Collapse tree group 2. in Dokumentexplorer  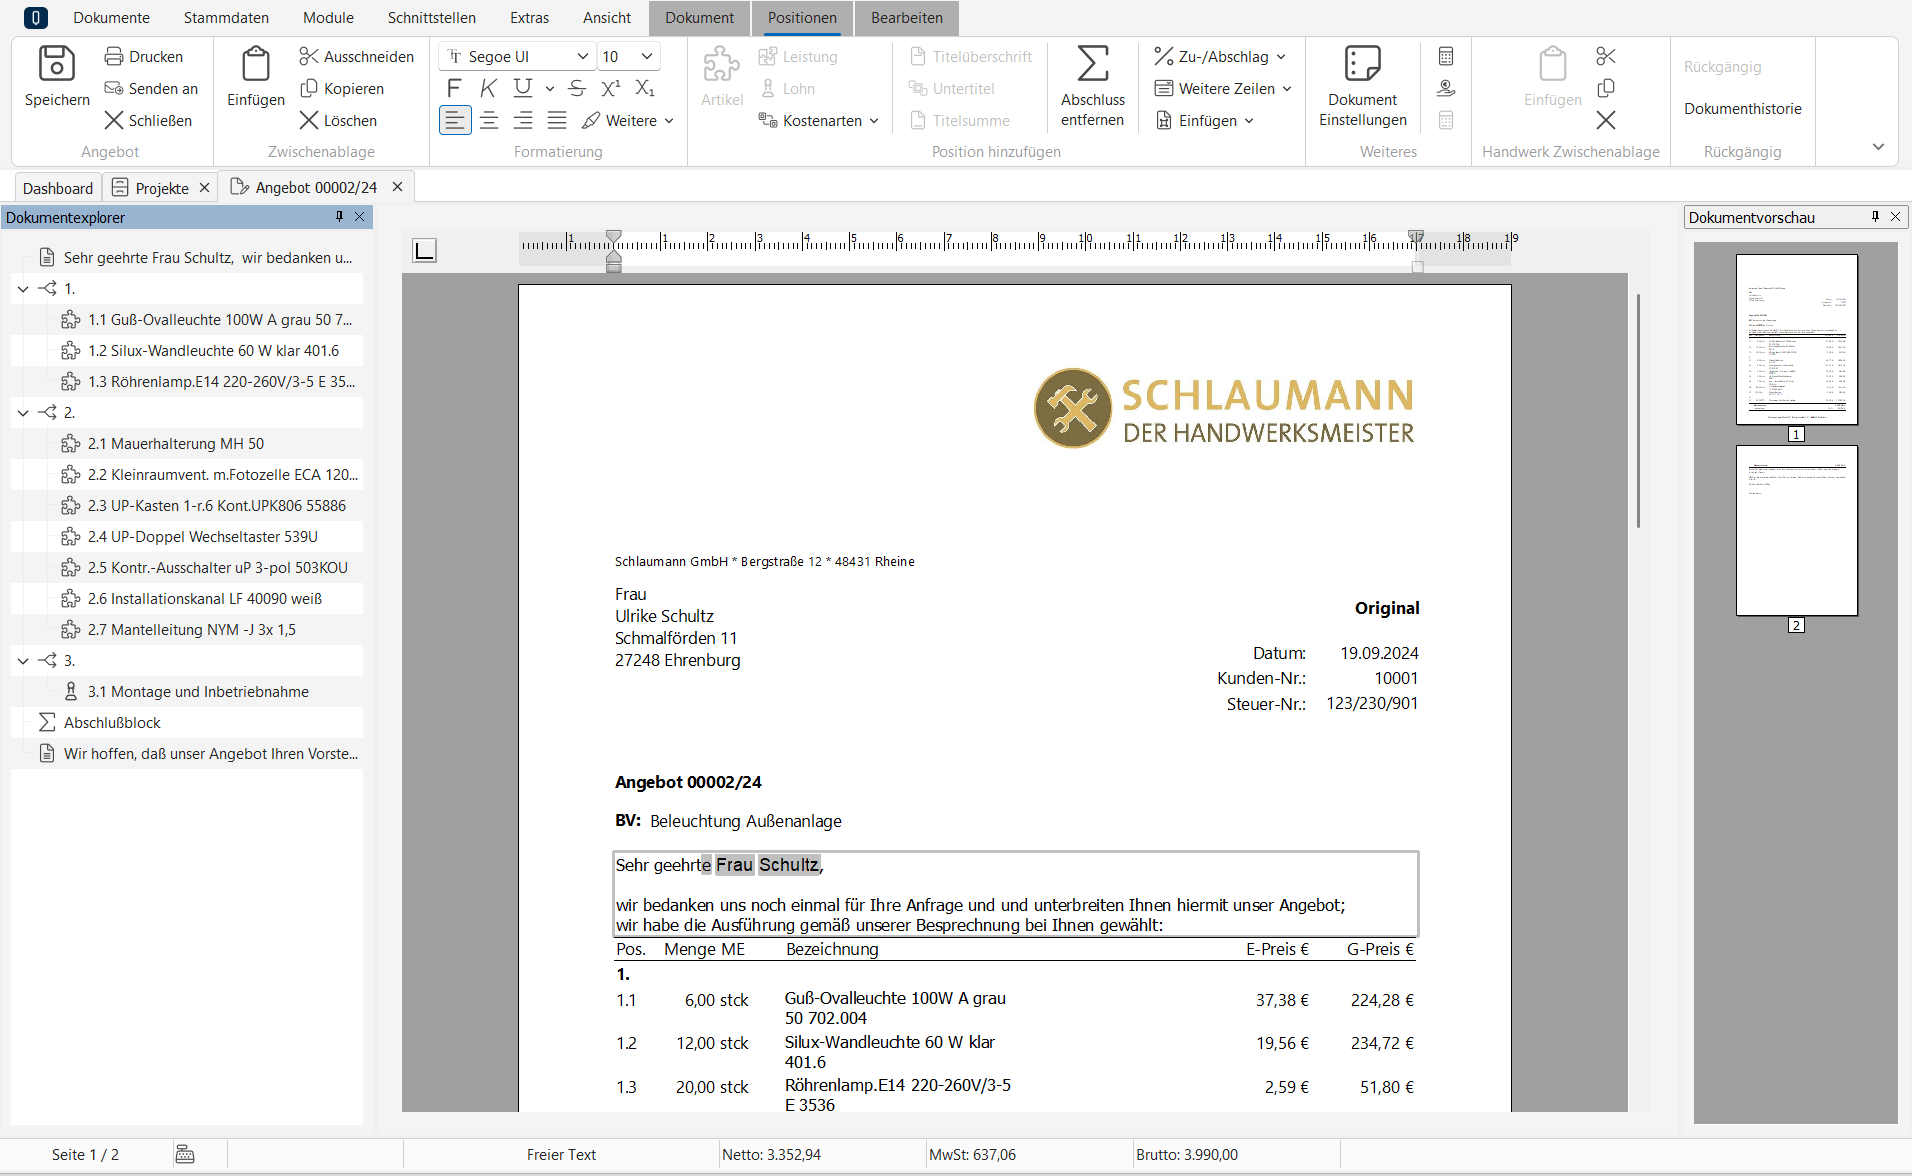pos(23,413)
